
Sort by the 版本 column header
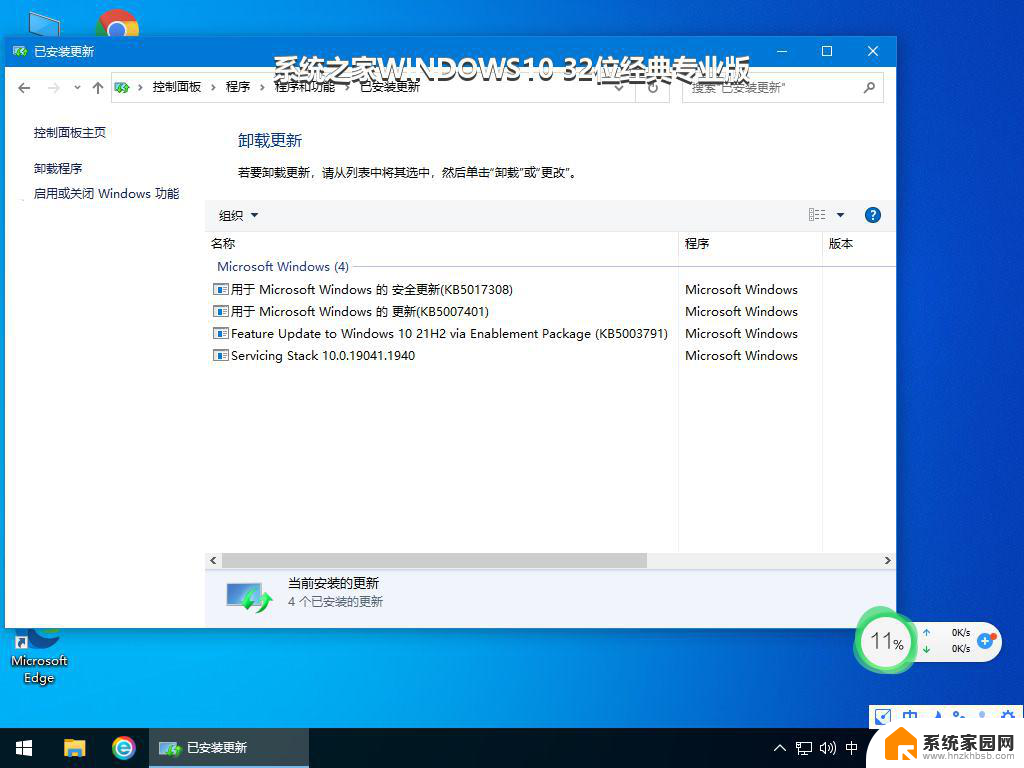(x=858, y=244)
